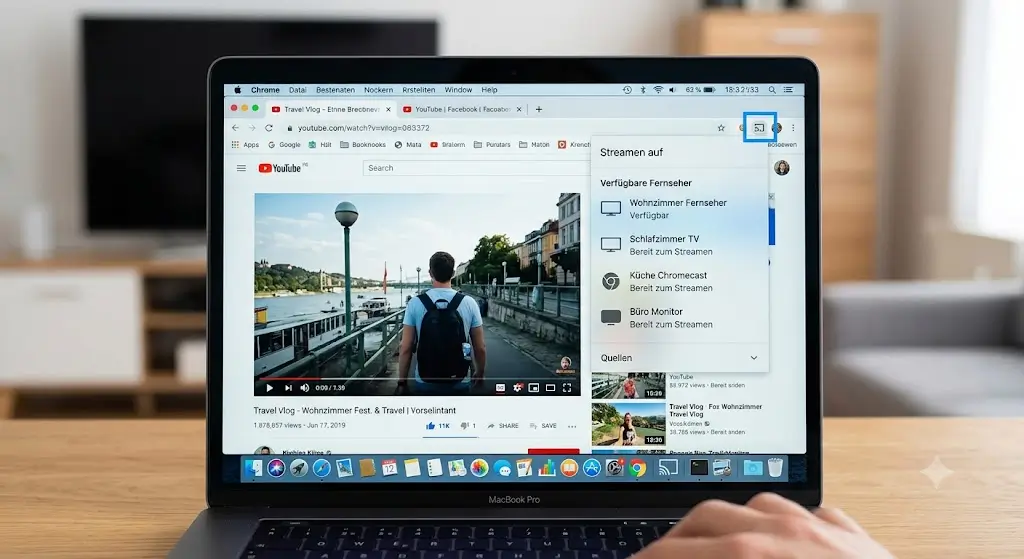Switch to the Travel Vlog tab
1024x559 pixels.
[x=330, y=109]
